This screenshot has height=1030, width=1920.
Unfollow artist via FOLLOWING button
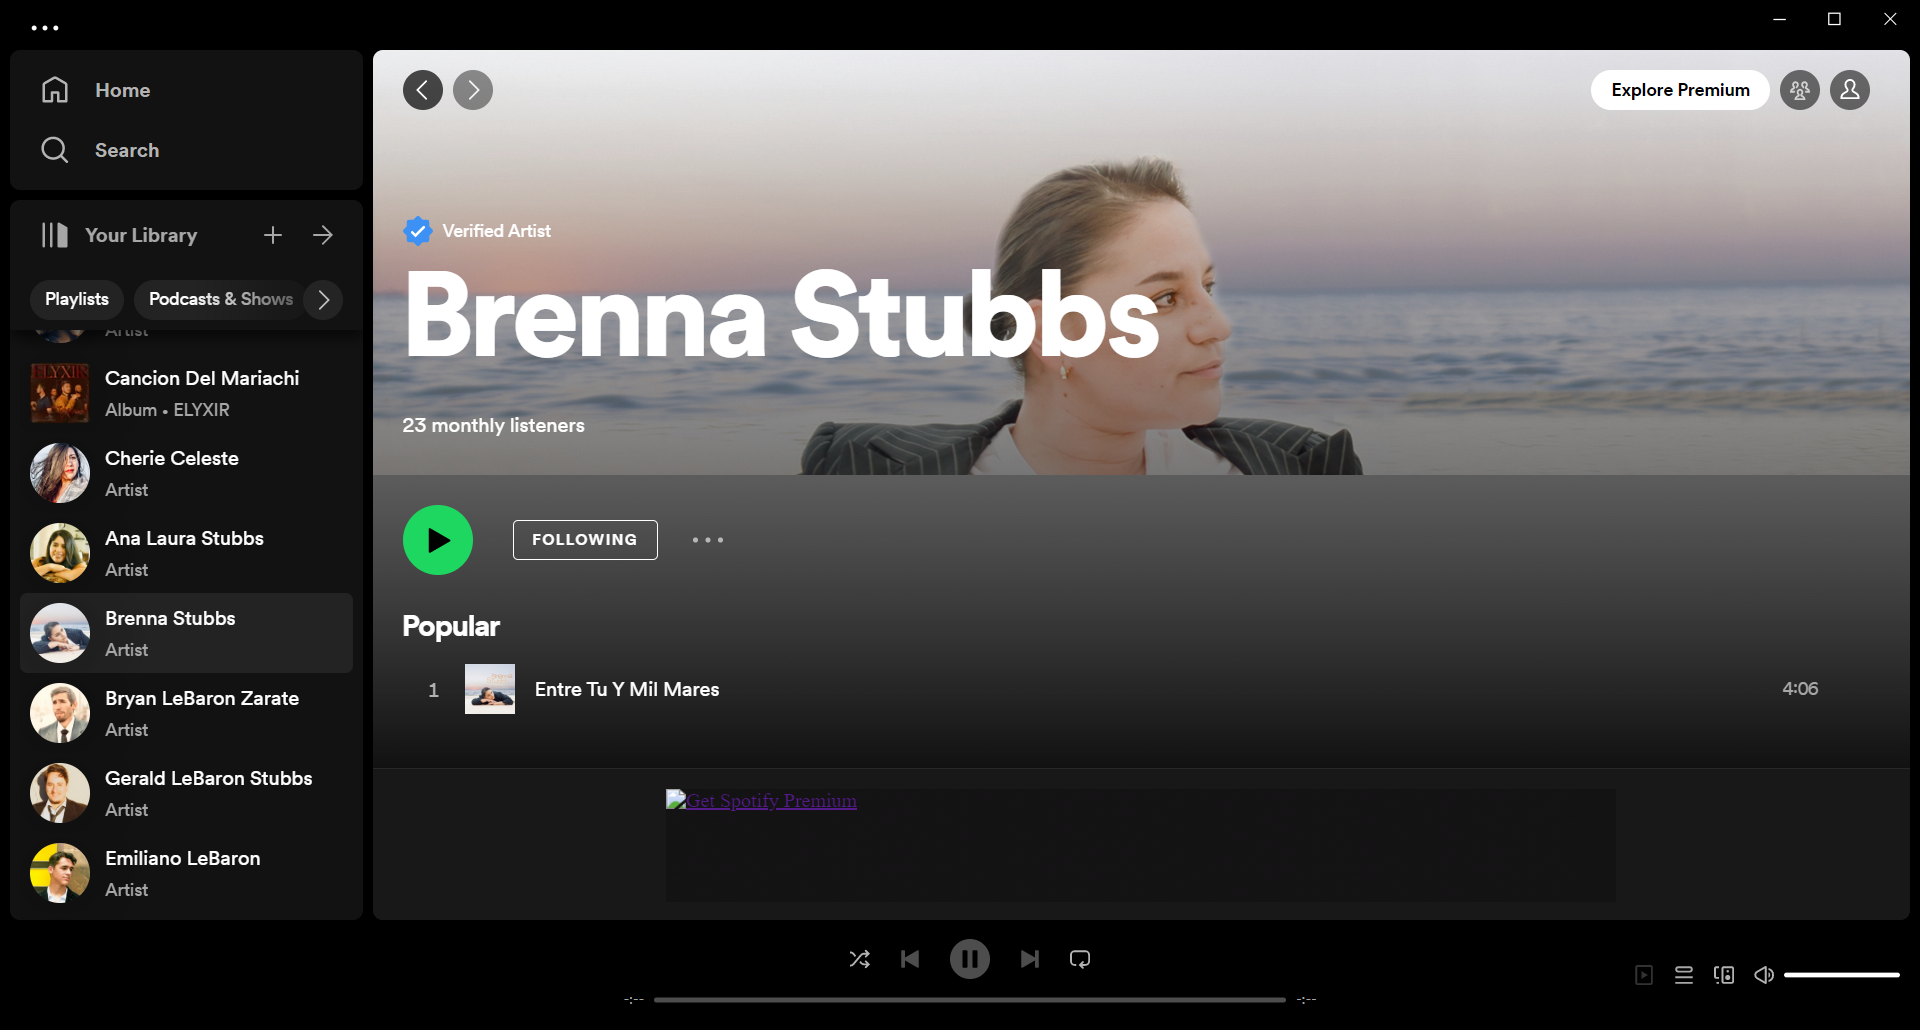click(x=585, y=540)
